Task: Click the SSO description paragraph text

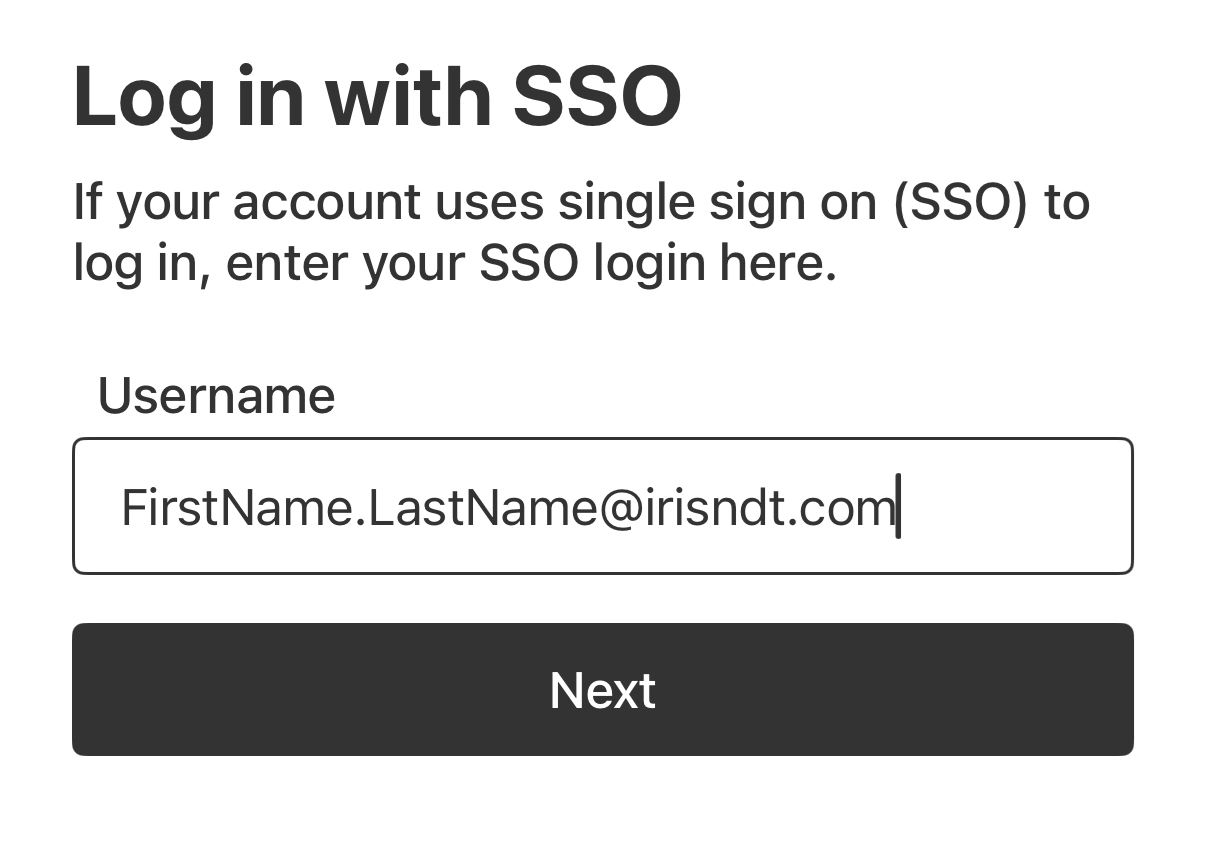Action: point(581,232)
